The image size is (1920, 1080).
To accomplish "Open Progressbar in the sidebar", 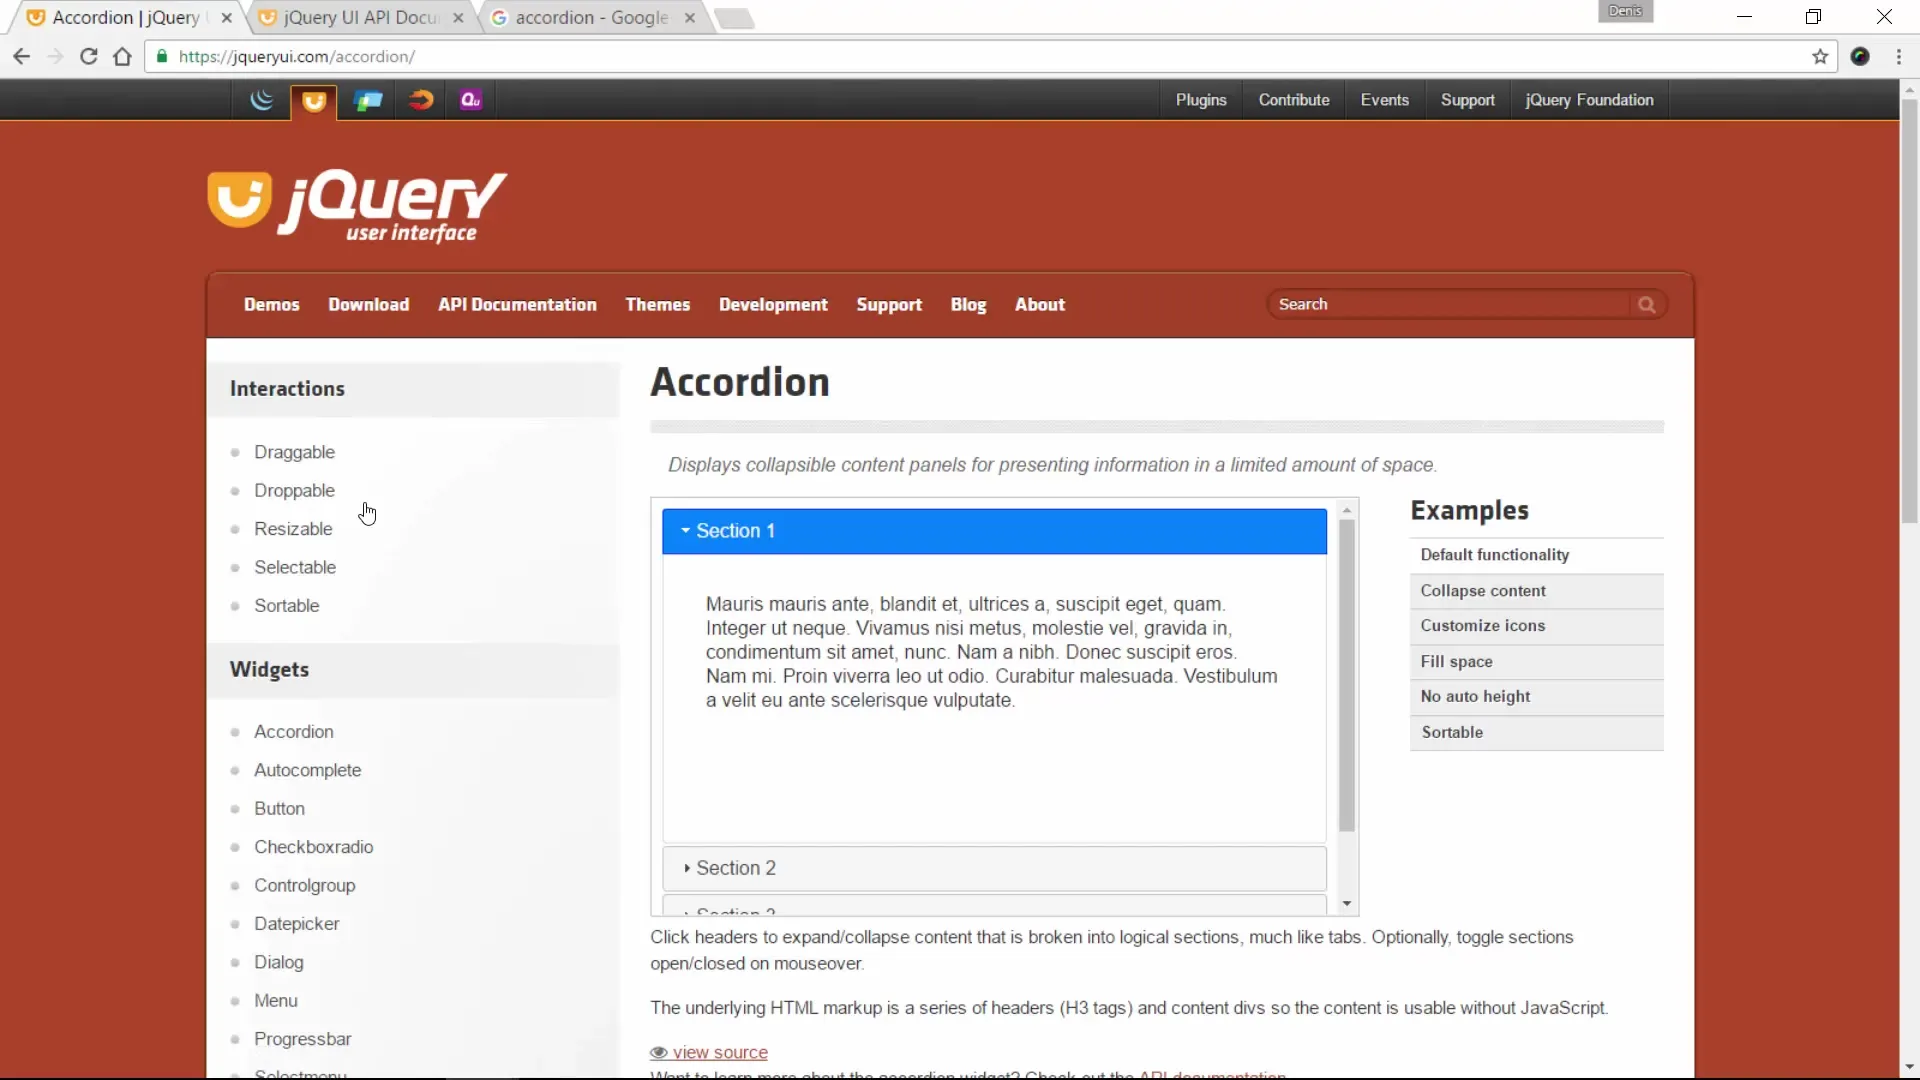I will [x=302, y=1039].
